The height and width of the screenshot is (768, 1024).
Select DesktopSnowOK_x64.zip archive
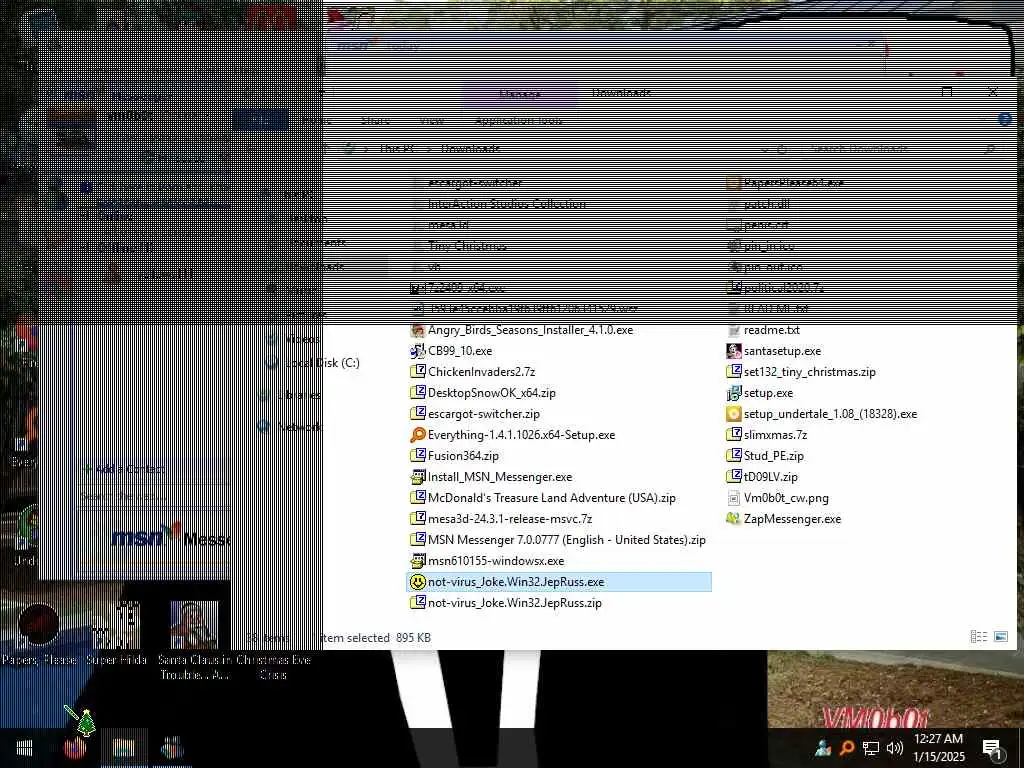[x=483, y=393]
